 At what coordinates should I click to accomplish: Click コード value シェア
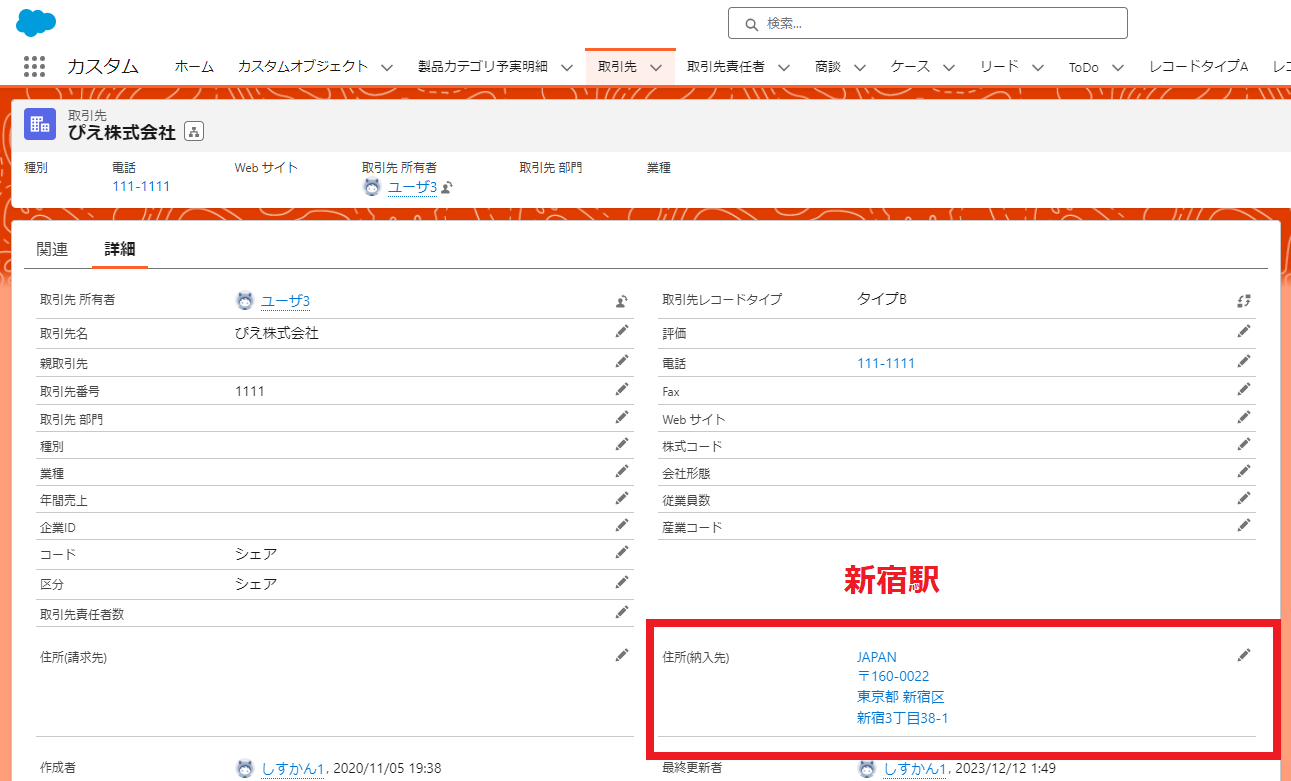256,554
